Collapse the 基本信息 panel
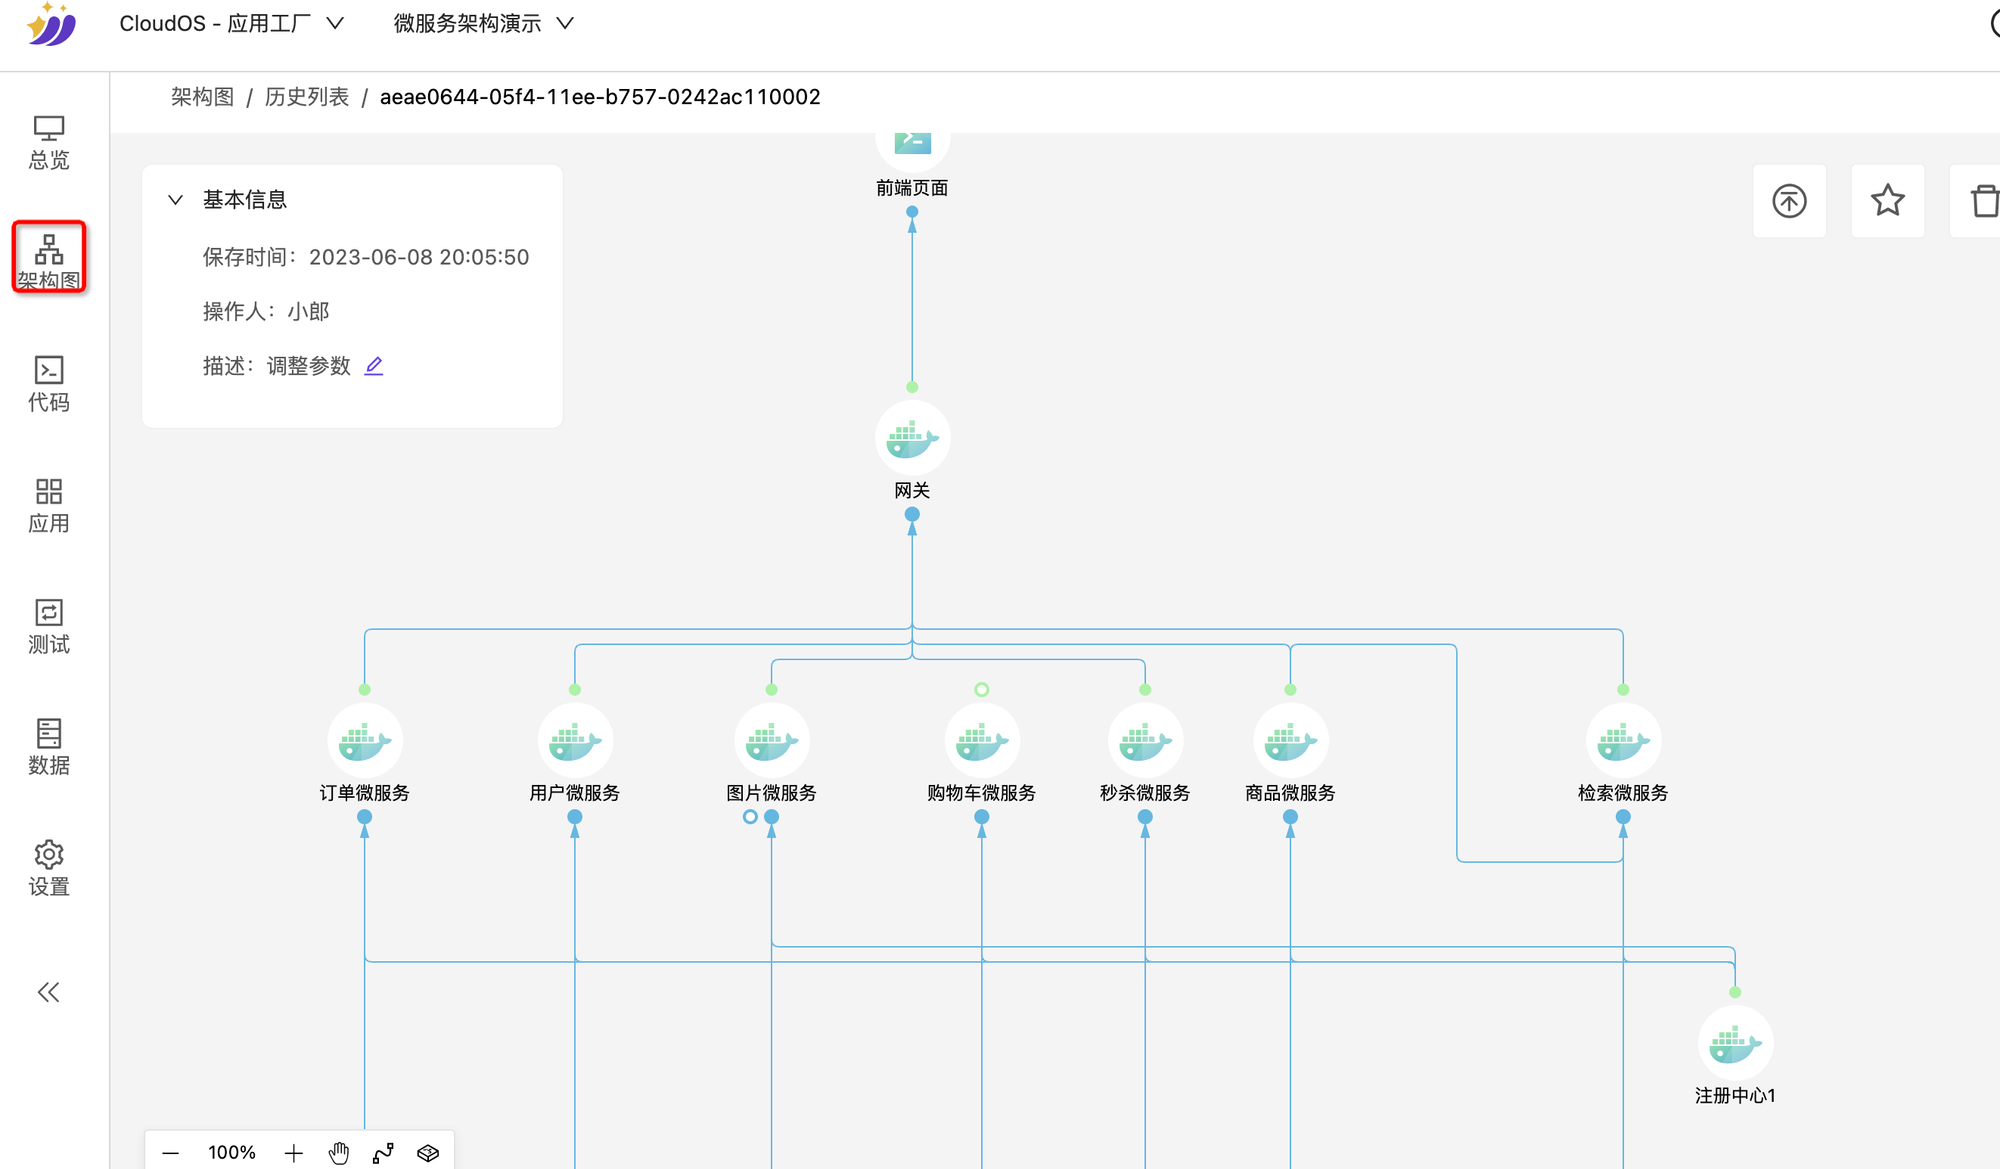Viewport: 2000px width, 1169px height. click(x=176, y=199)
